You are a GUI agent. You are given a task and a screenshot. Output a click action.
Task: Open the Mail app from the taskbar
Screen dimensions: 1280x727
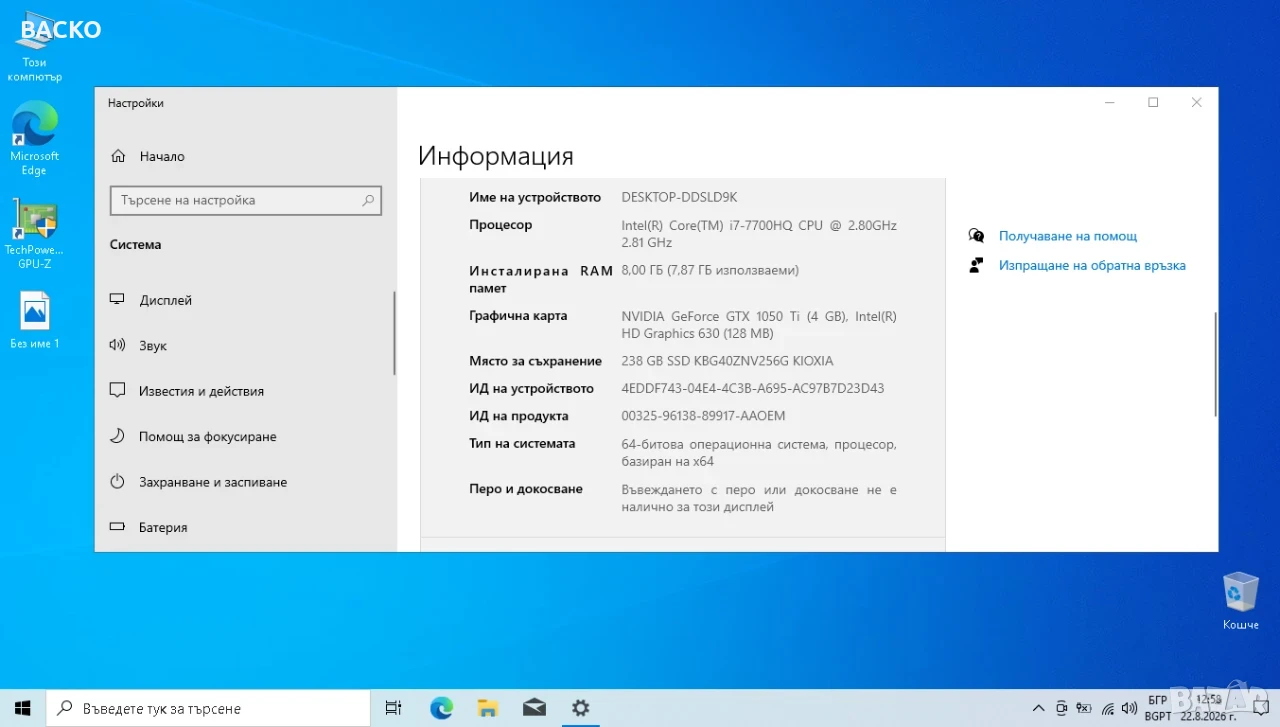click(x=534, y=708)
